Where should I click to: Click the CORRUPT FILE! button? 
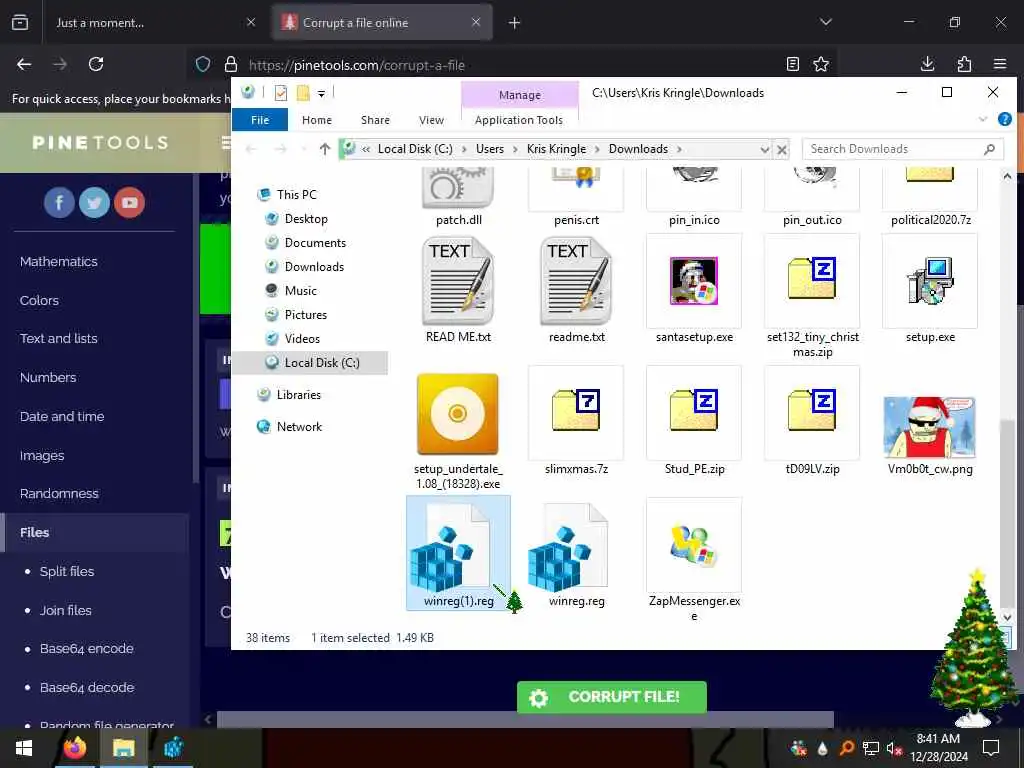click(611, 697)
